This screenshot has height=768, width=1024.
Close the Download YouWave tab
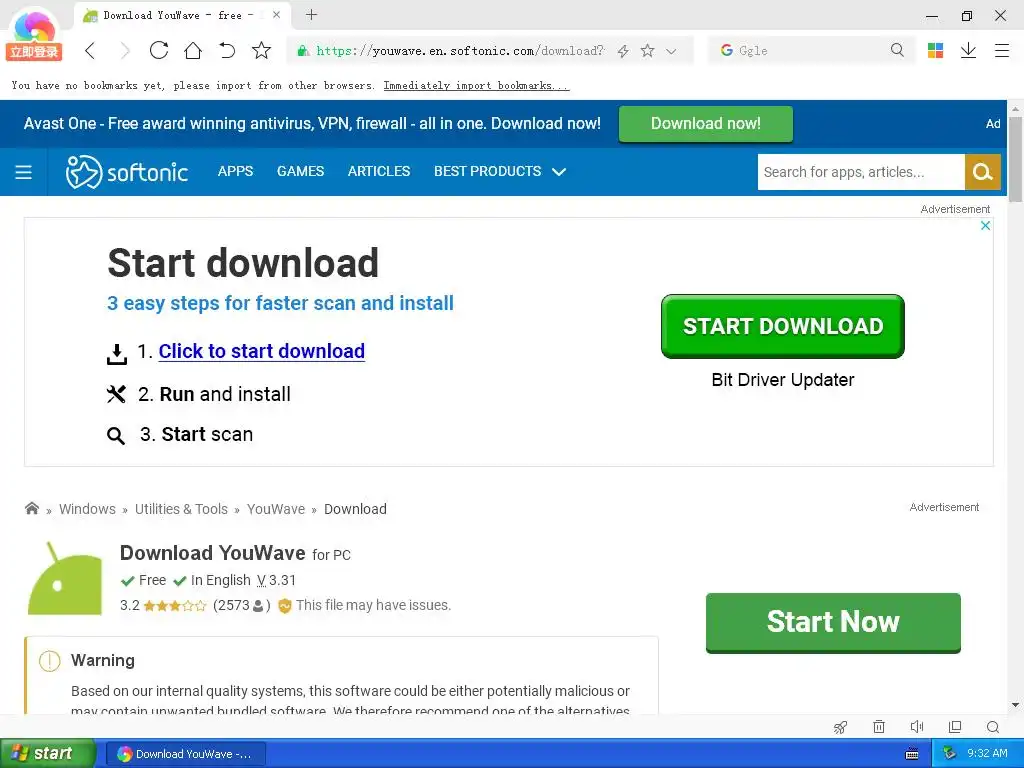coord(276,14)
